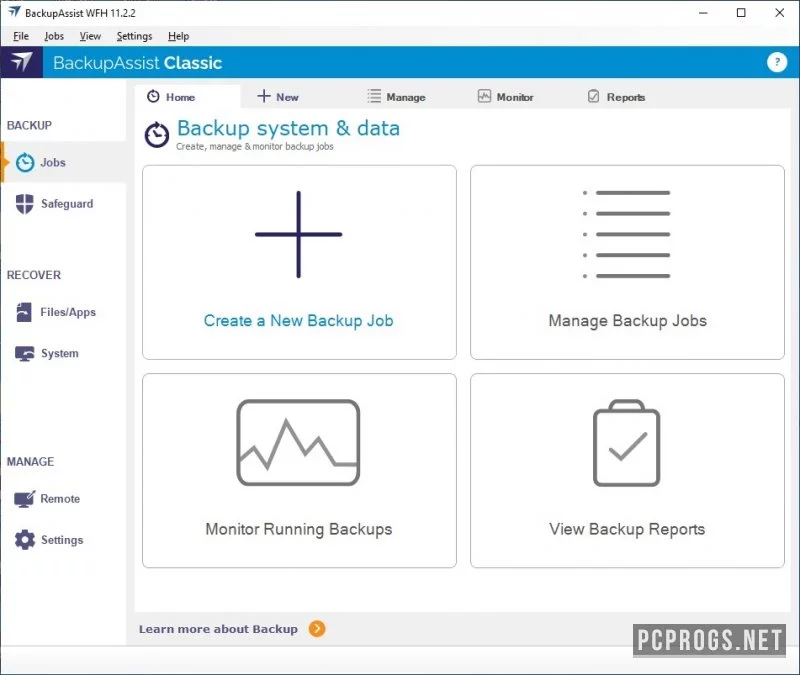Select System label under Recover
Image resolution: width=800 pixels, height=675 pixels.
(x=60, y=354)
